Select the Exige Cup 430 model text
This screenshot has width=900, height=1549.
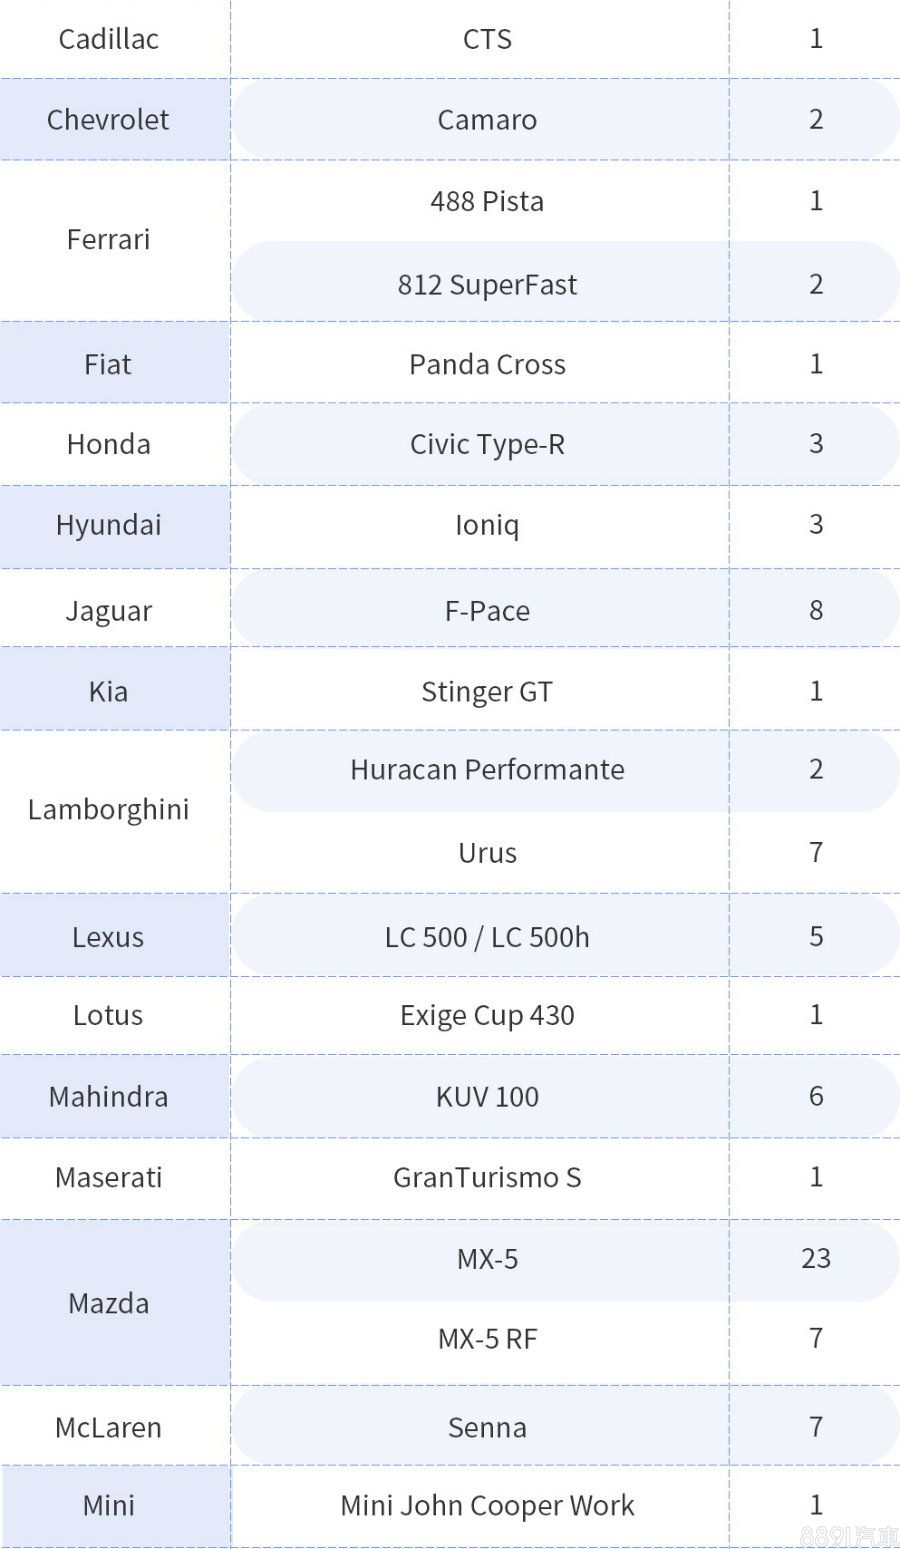point(487,1016)
